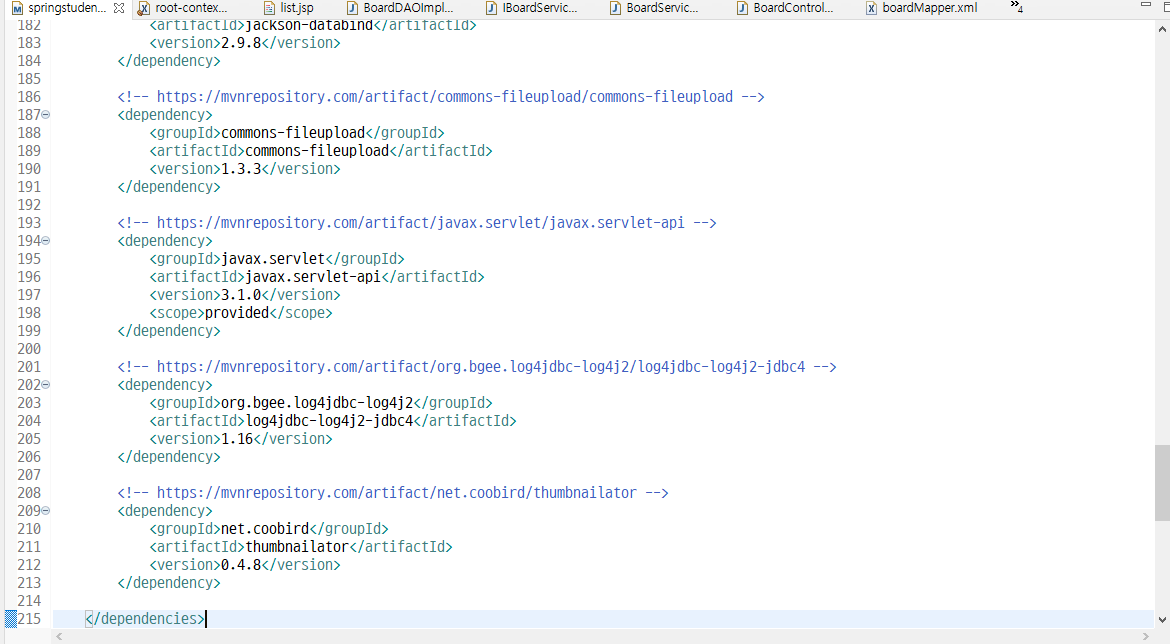Close the springstuden... editor tab

click(x=119, y=9)
